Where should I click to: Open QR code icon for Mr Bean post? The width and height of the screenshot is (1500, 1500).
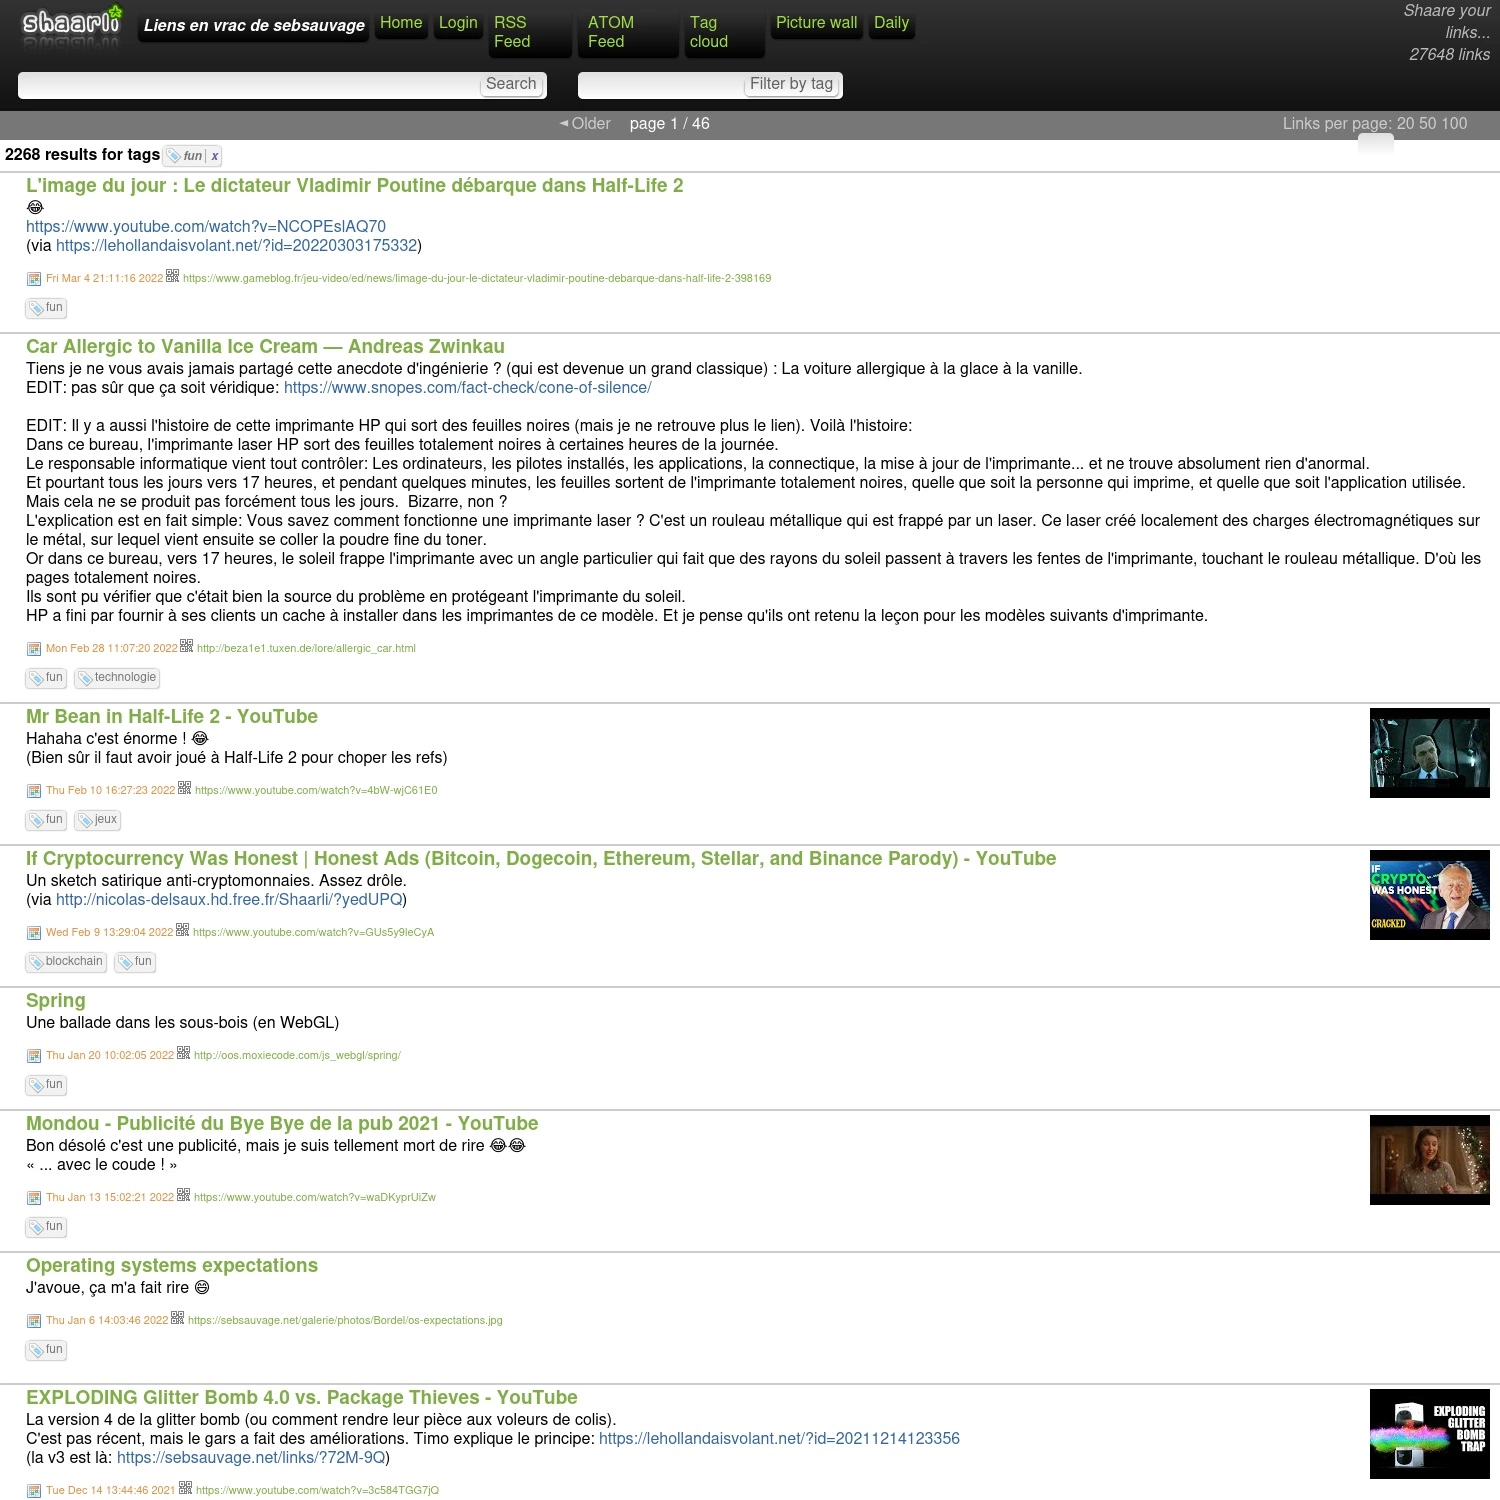pos(185,788)
